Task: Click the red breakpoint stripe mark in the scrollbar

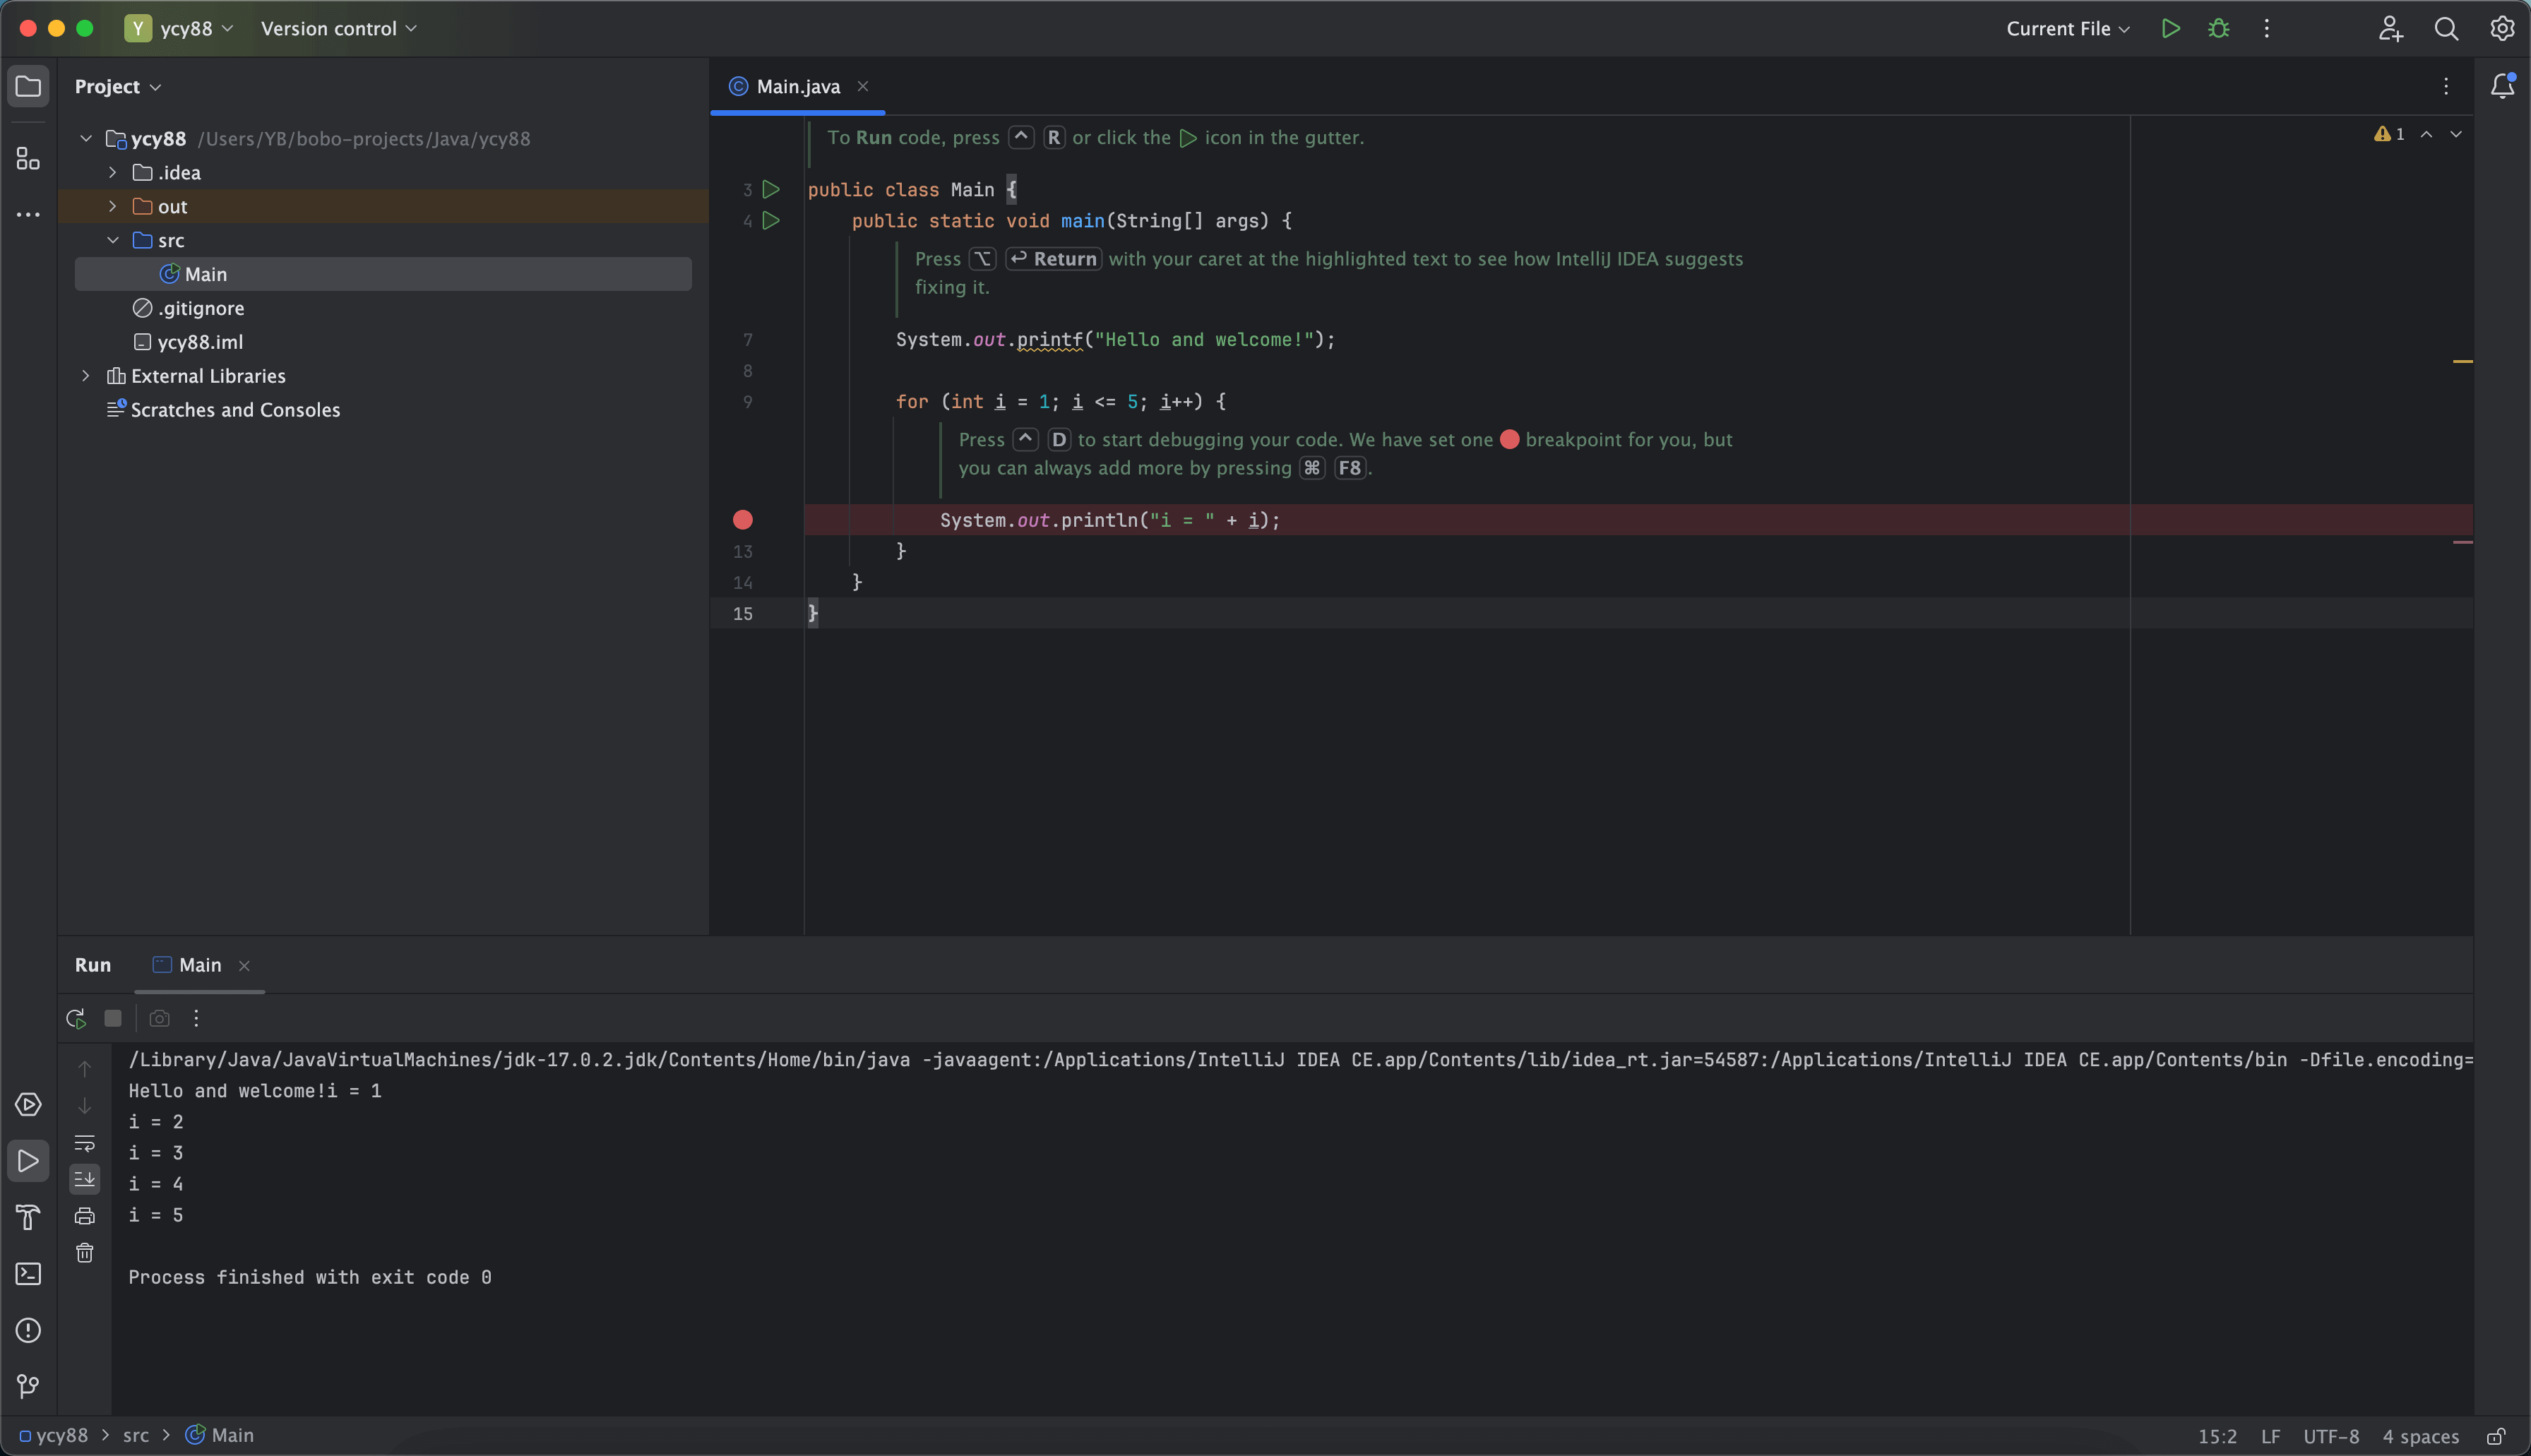Action: 2463,542
